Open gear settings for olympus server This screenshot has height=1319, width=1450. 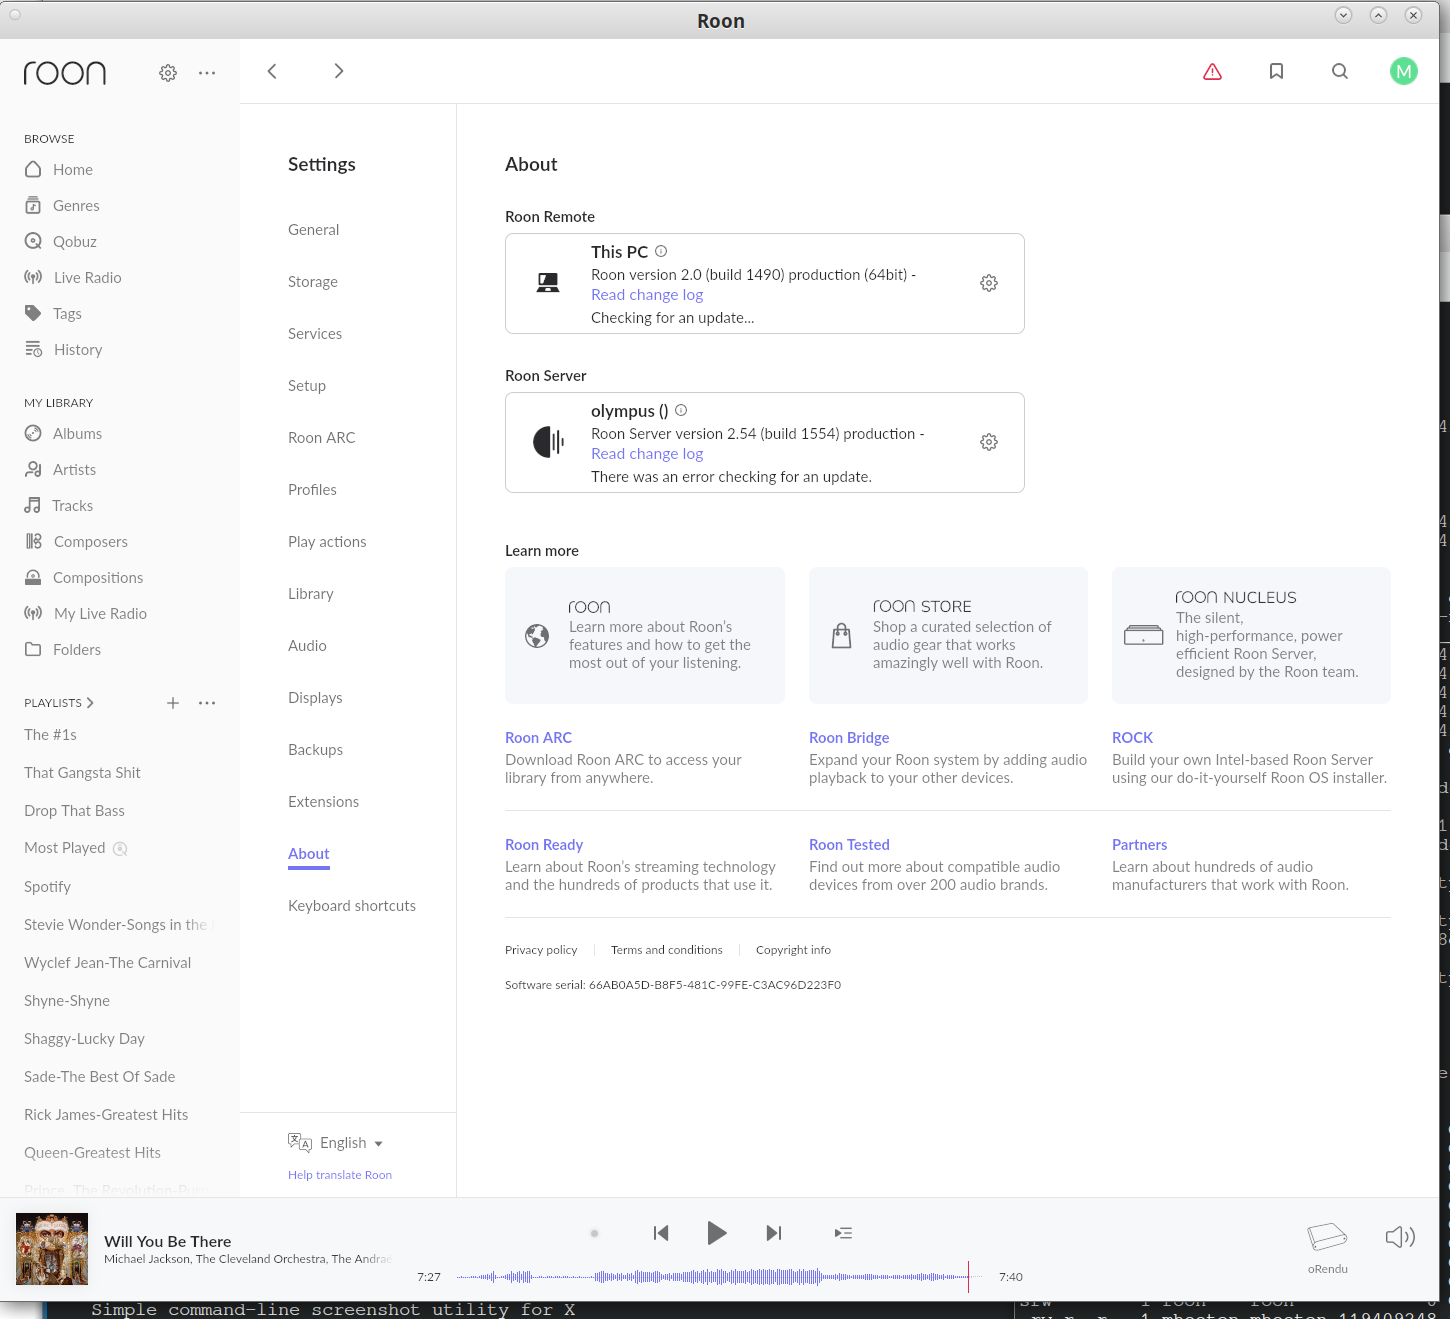(988, 442)
